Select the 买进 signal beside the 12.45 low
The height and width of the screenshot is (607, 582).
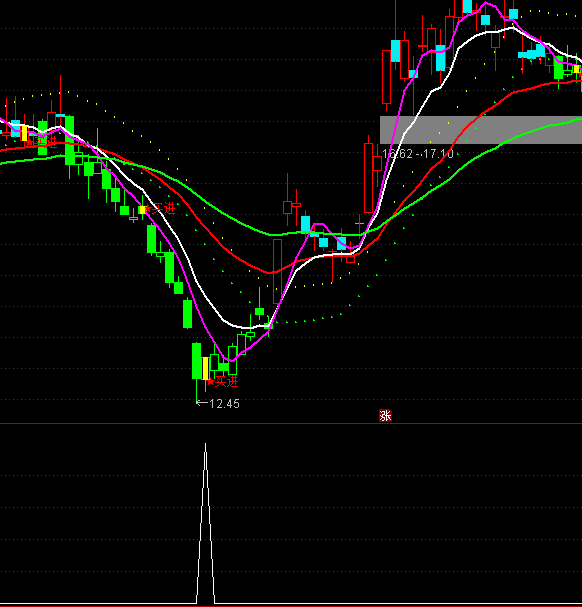[x=223, y=382]
